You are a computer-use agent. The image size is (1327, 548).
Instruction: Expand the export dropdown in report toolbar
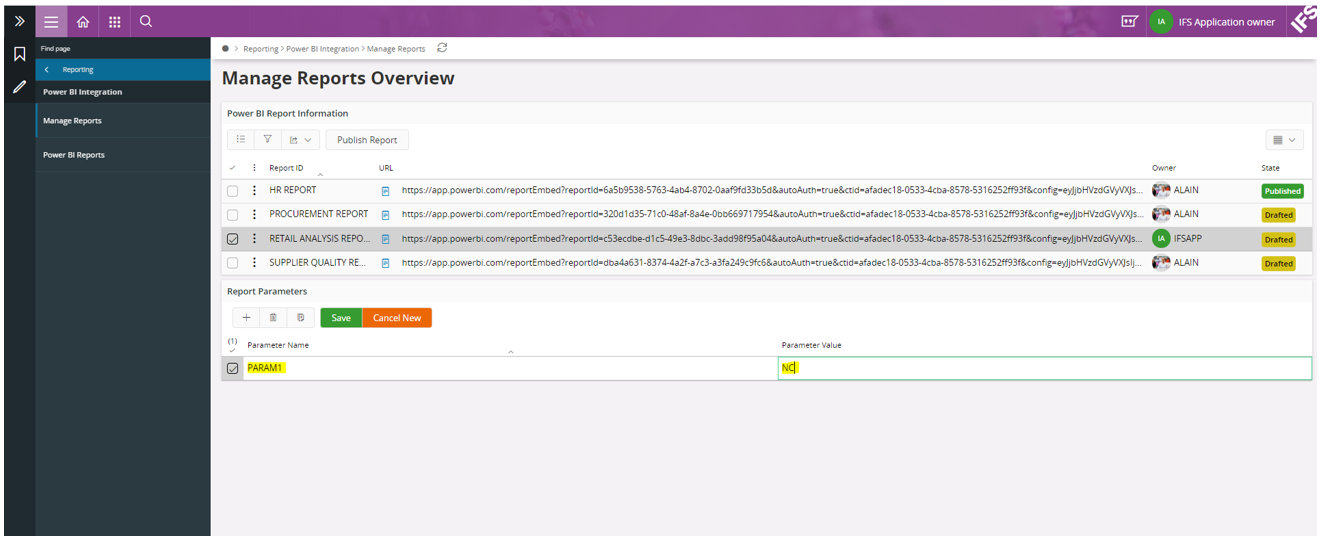pos(300,140)
